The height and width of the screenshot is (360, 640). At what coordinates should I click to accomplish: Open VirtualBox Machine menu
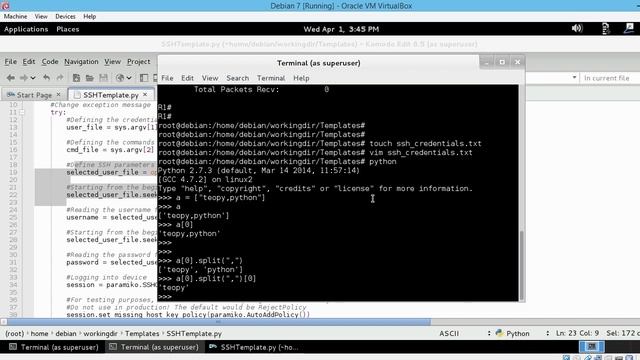[16, 16]
